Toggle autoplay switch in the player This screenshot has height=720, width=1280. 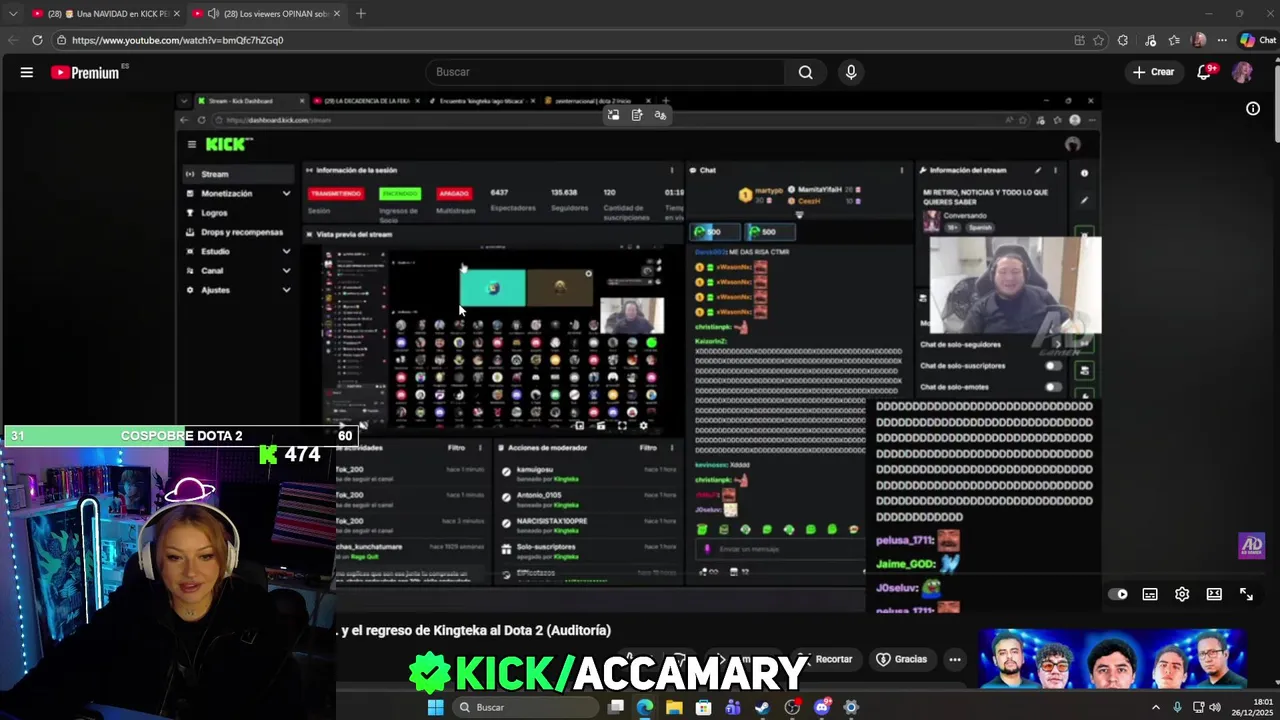[1118, 594]
